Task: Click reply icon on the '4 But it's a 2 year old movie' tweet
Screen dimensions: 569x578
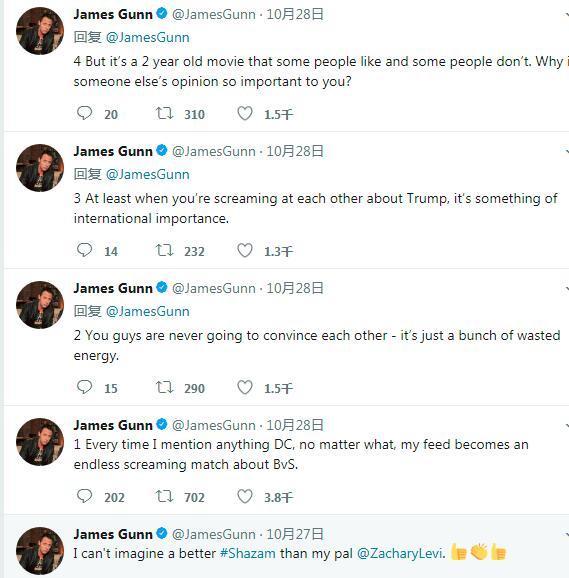Action: point(84,113)
